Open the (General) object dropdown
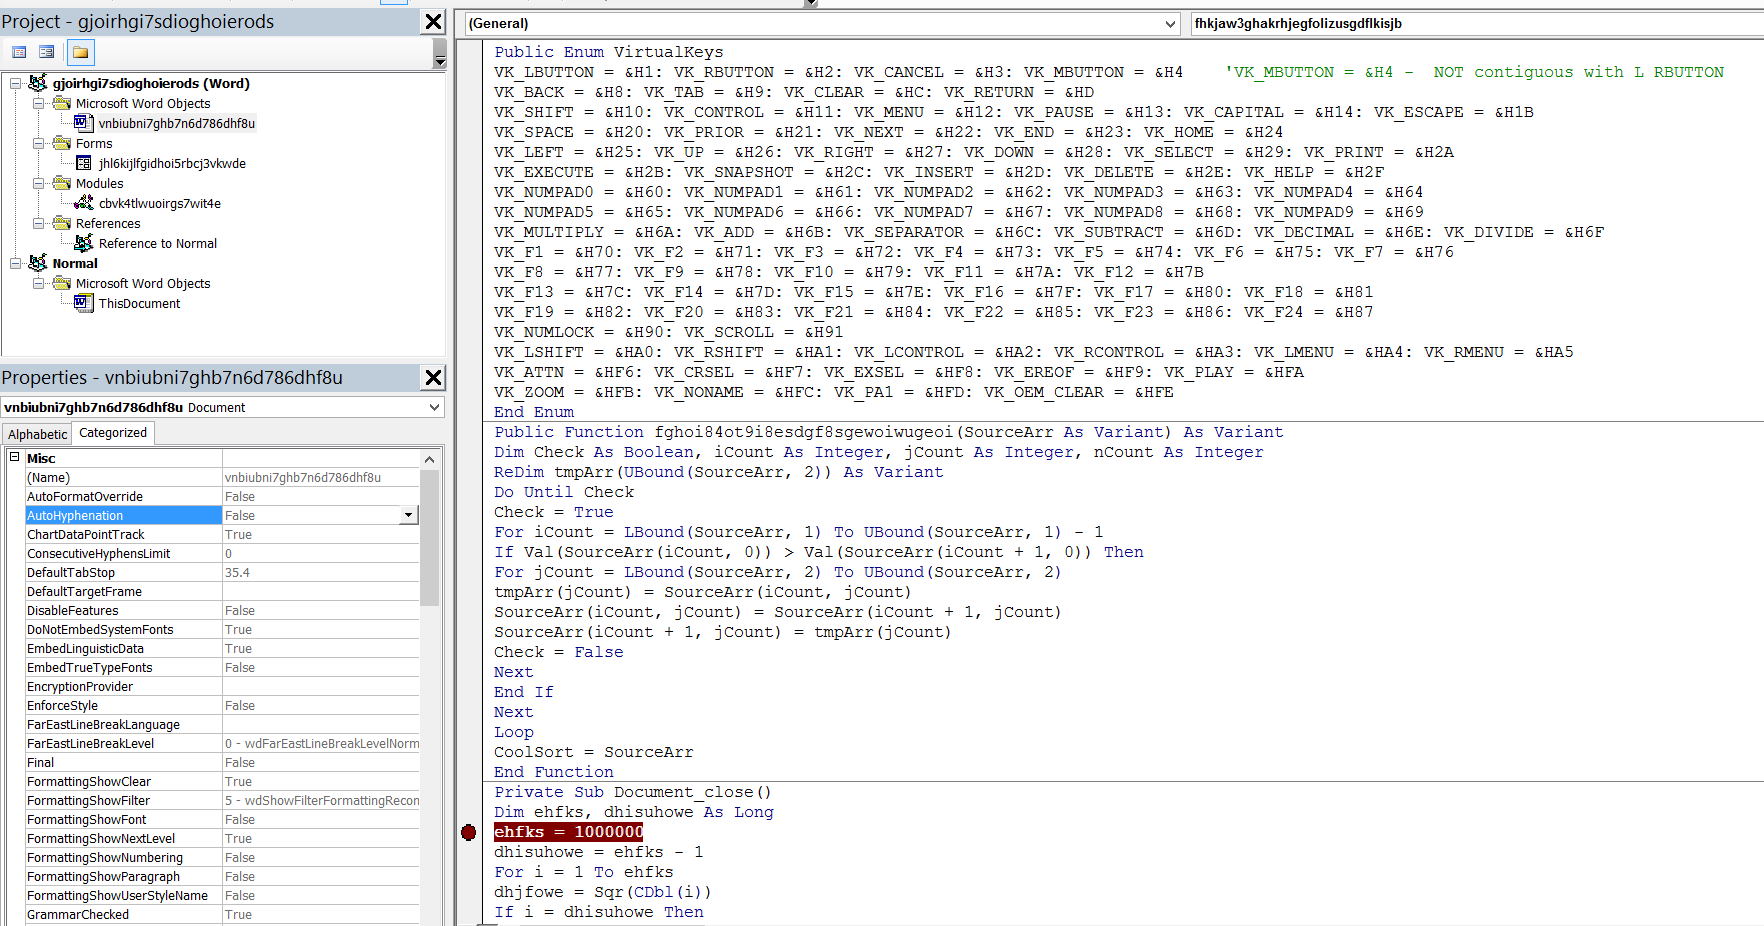Viewport: 1764px width, 926px height. coord(1171,23)
